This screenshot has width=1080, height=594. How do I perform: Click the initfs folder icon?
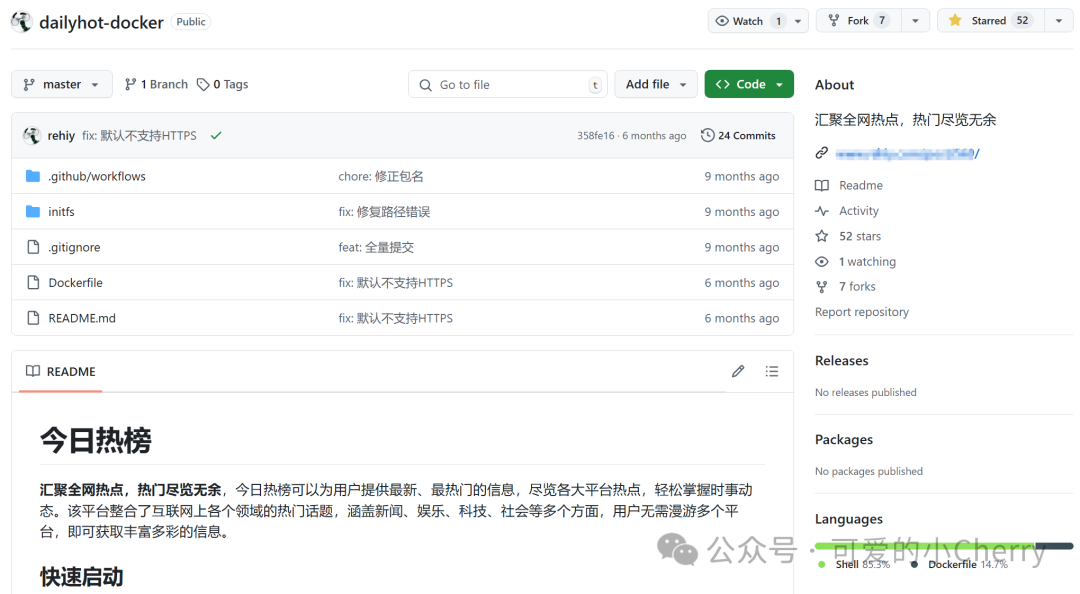coord(32,212)
